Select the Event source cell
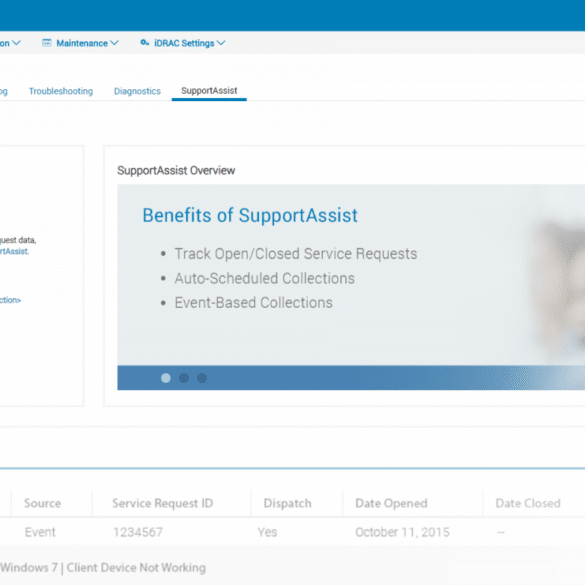 (40, 532)
